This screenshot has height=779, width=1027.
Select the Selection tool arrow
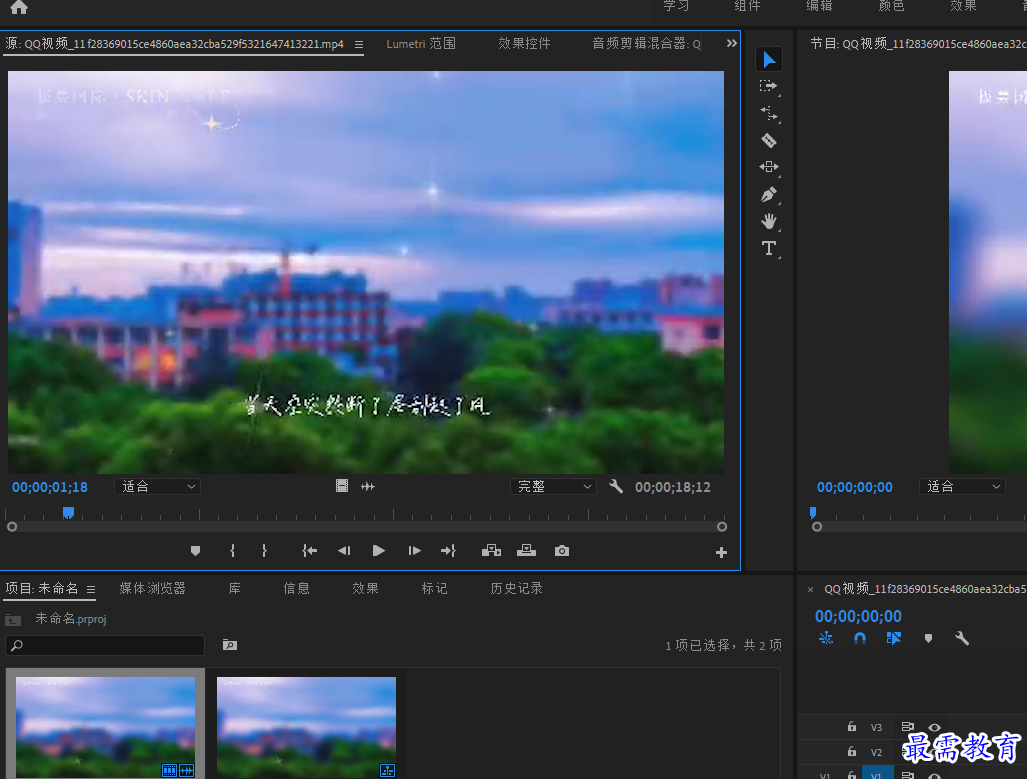point(769,60)
